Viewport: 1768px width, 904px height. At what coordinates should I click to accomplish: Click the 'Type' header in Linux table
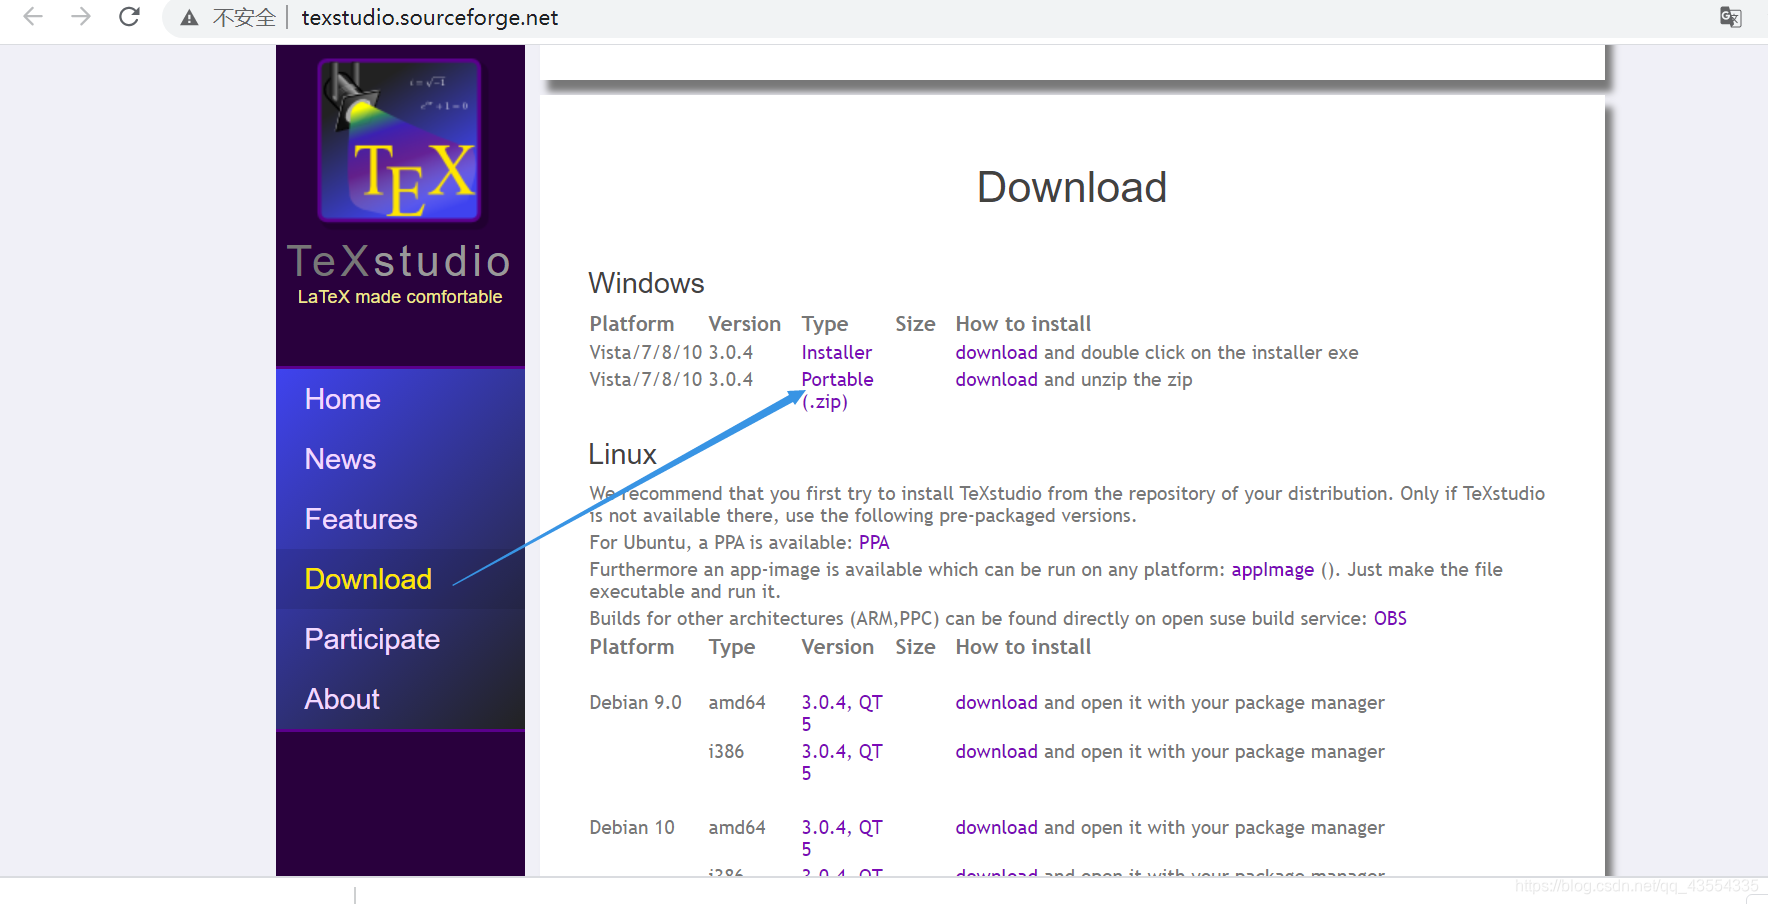(x=732, y=647)
